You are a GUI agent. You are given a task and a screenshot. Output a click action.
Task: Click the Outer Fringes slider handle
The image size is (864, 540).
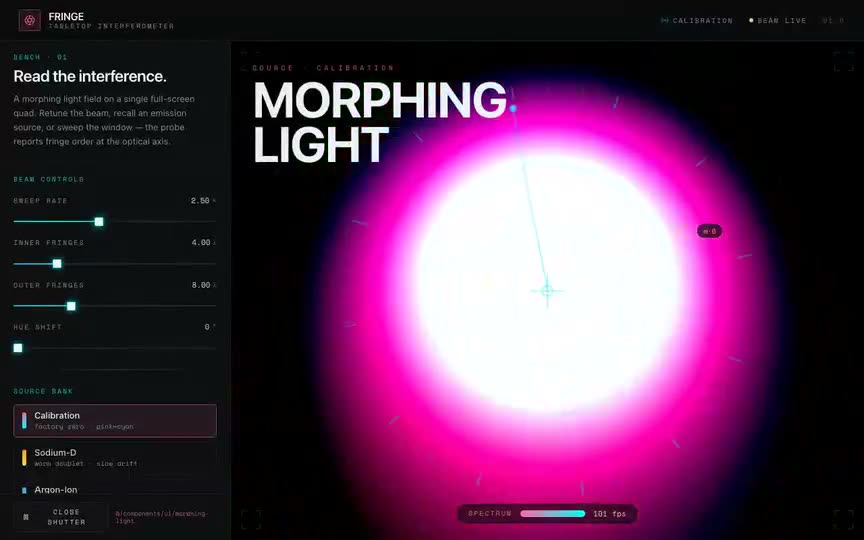pos(71,306)
